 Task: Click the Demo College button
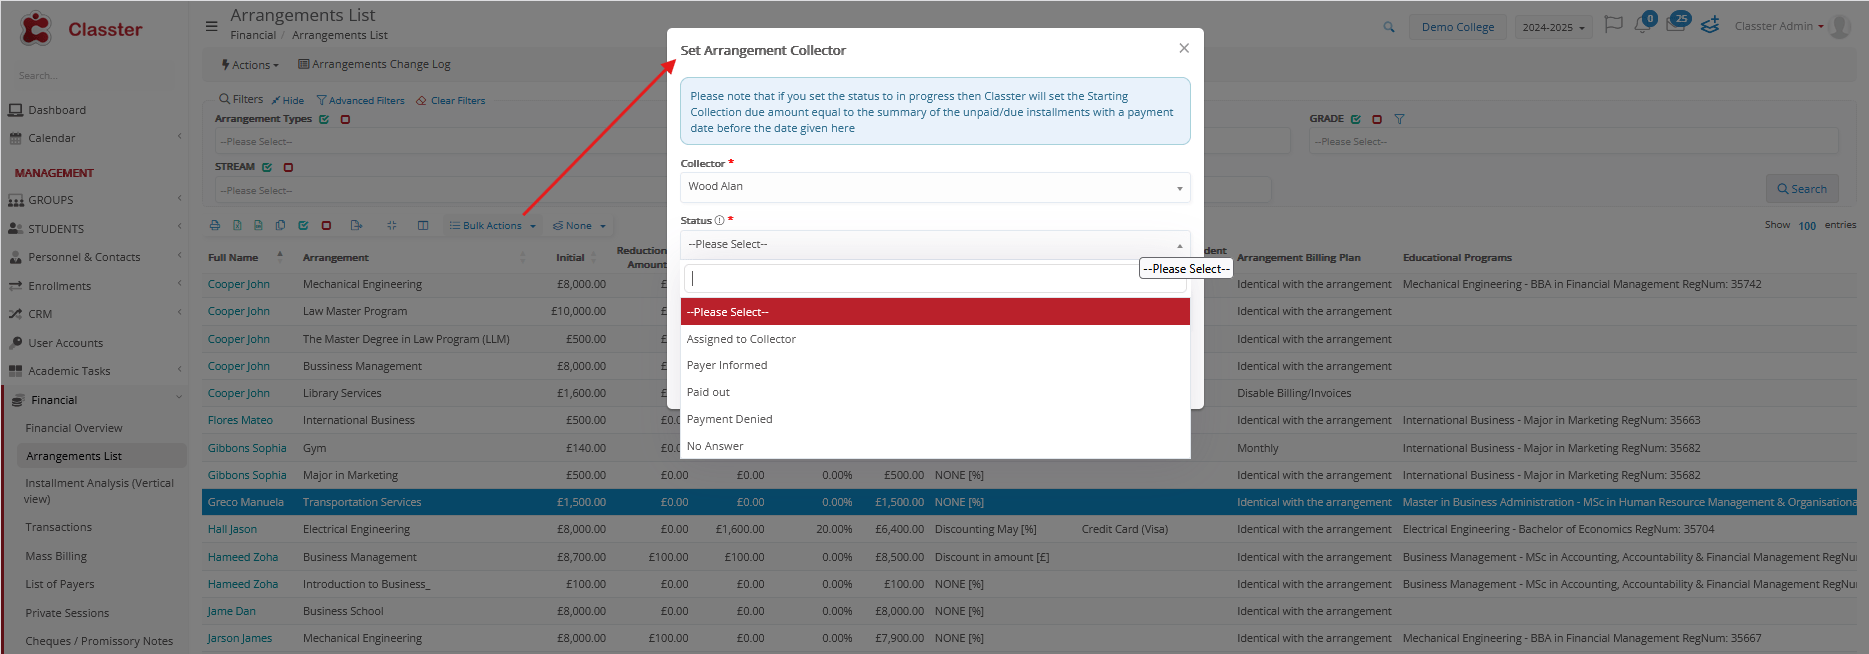pos(1457,27)
